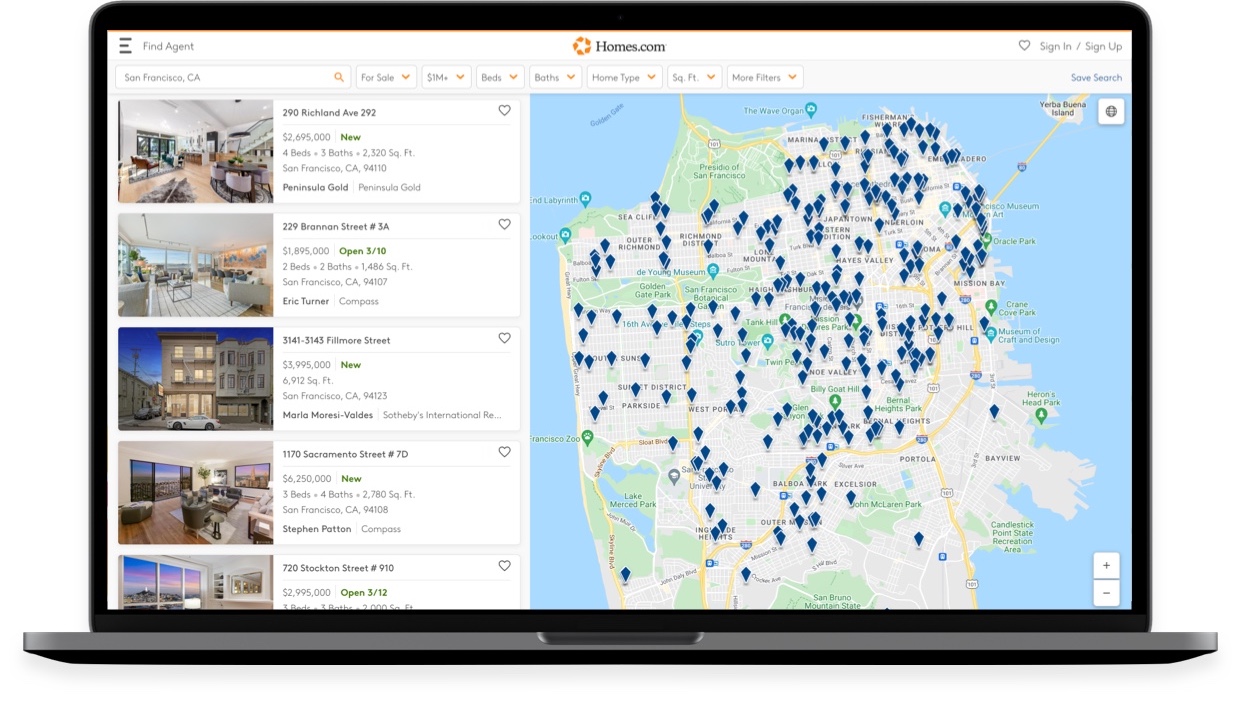Open the 229 Brannan Street listing photo
Screen dimensions: 1240x720
click(196, 265)
